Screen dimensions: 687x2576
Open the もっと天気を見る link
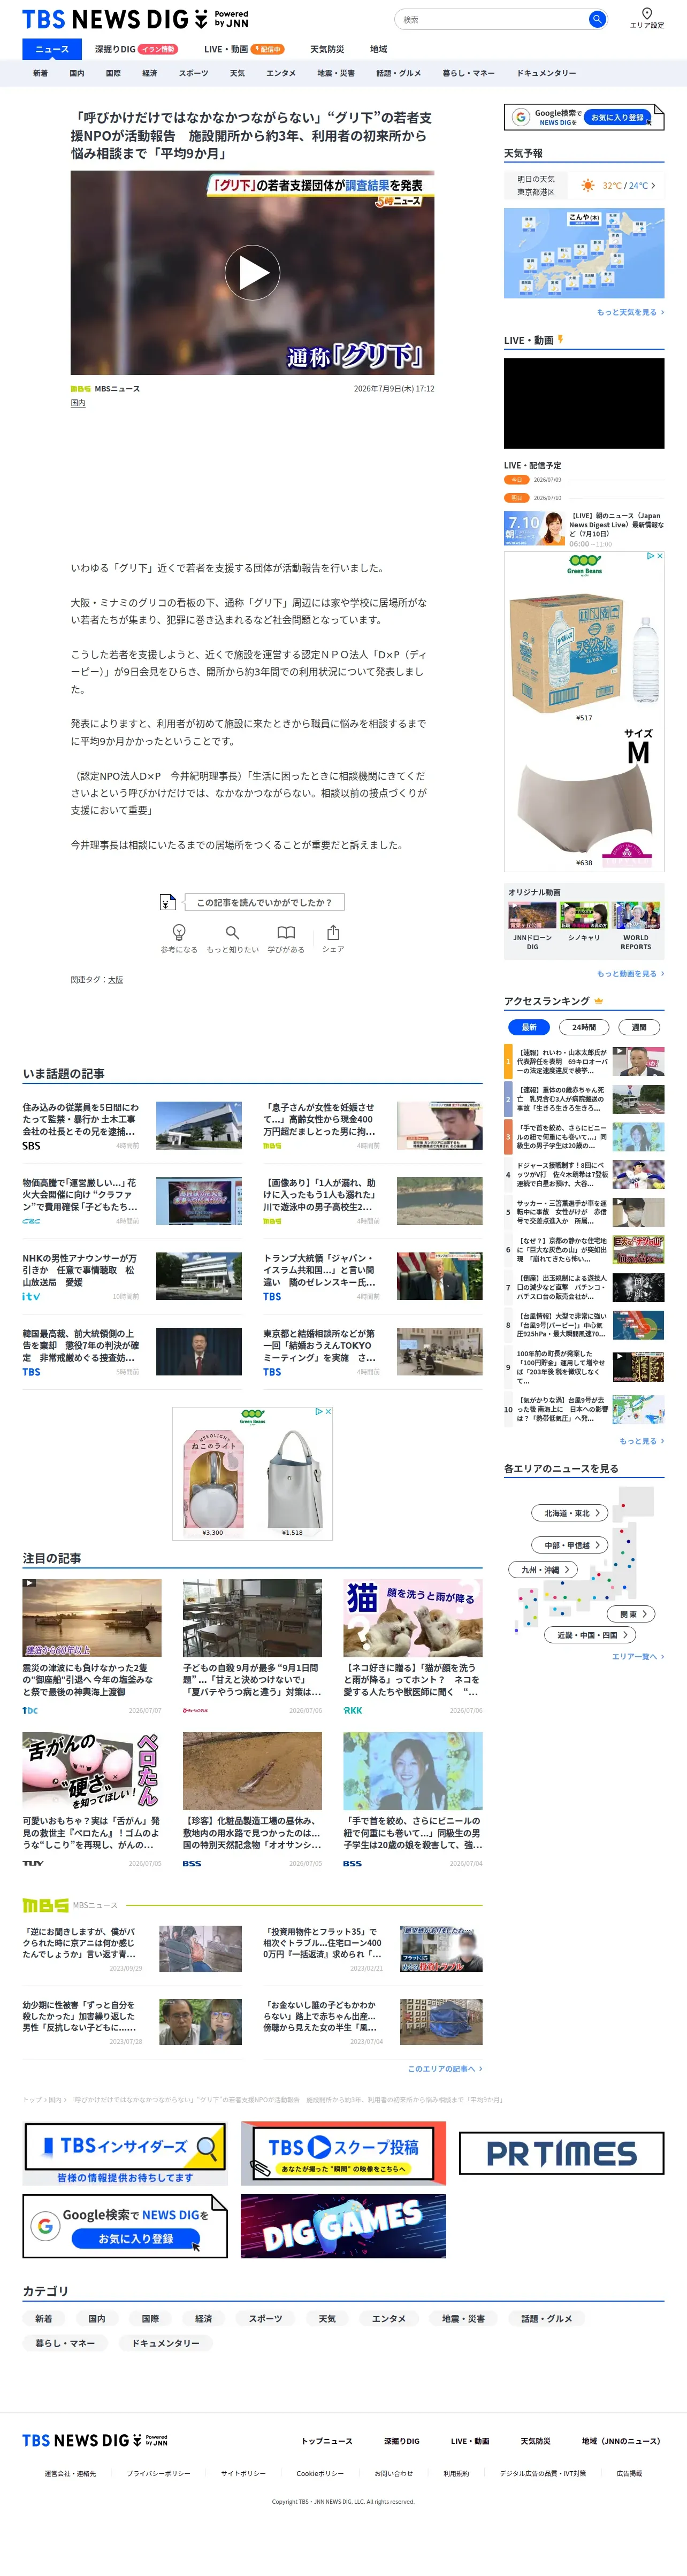point(630,312)
